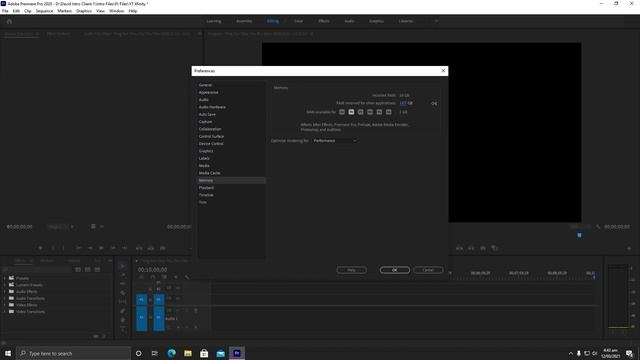Click Export Frame camera in Source monitor
Image resolution: width=640 pixels, height=360 pixels.
pyautogui.click(x=162, y=248)
